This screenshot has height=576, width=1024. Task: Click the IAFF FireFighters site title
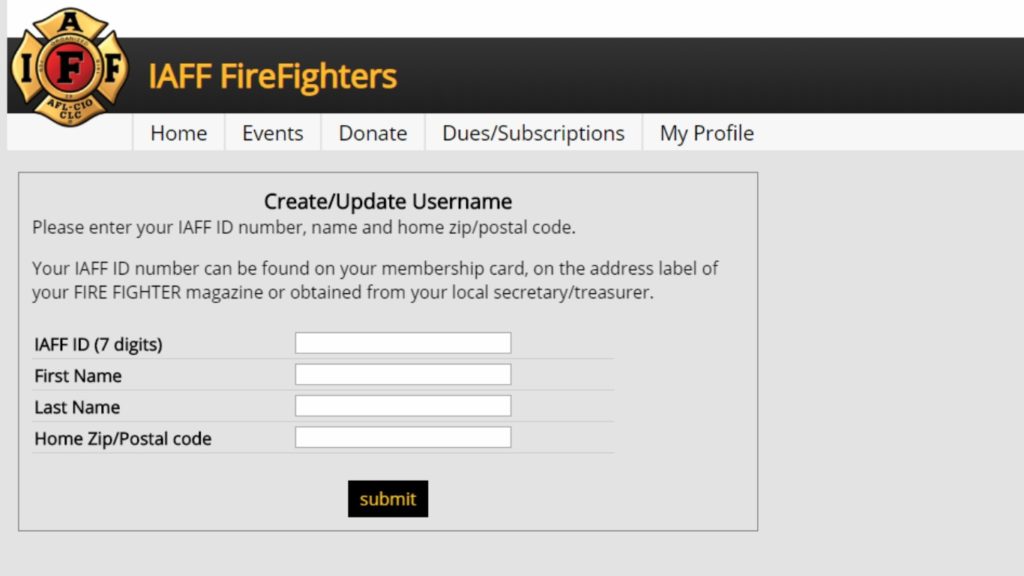point(272,76)
